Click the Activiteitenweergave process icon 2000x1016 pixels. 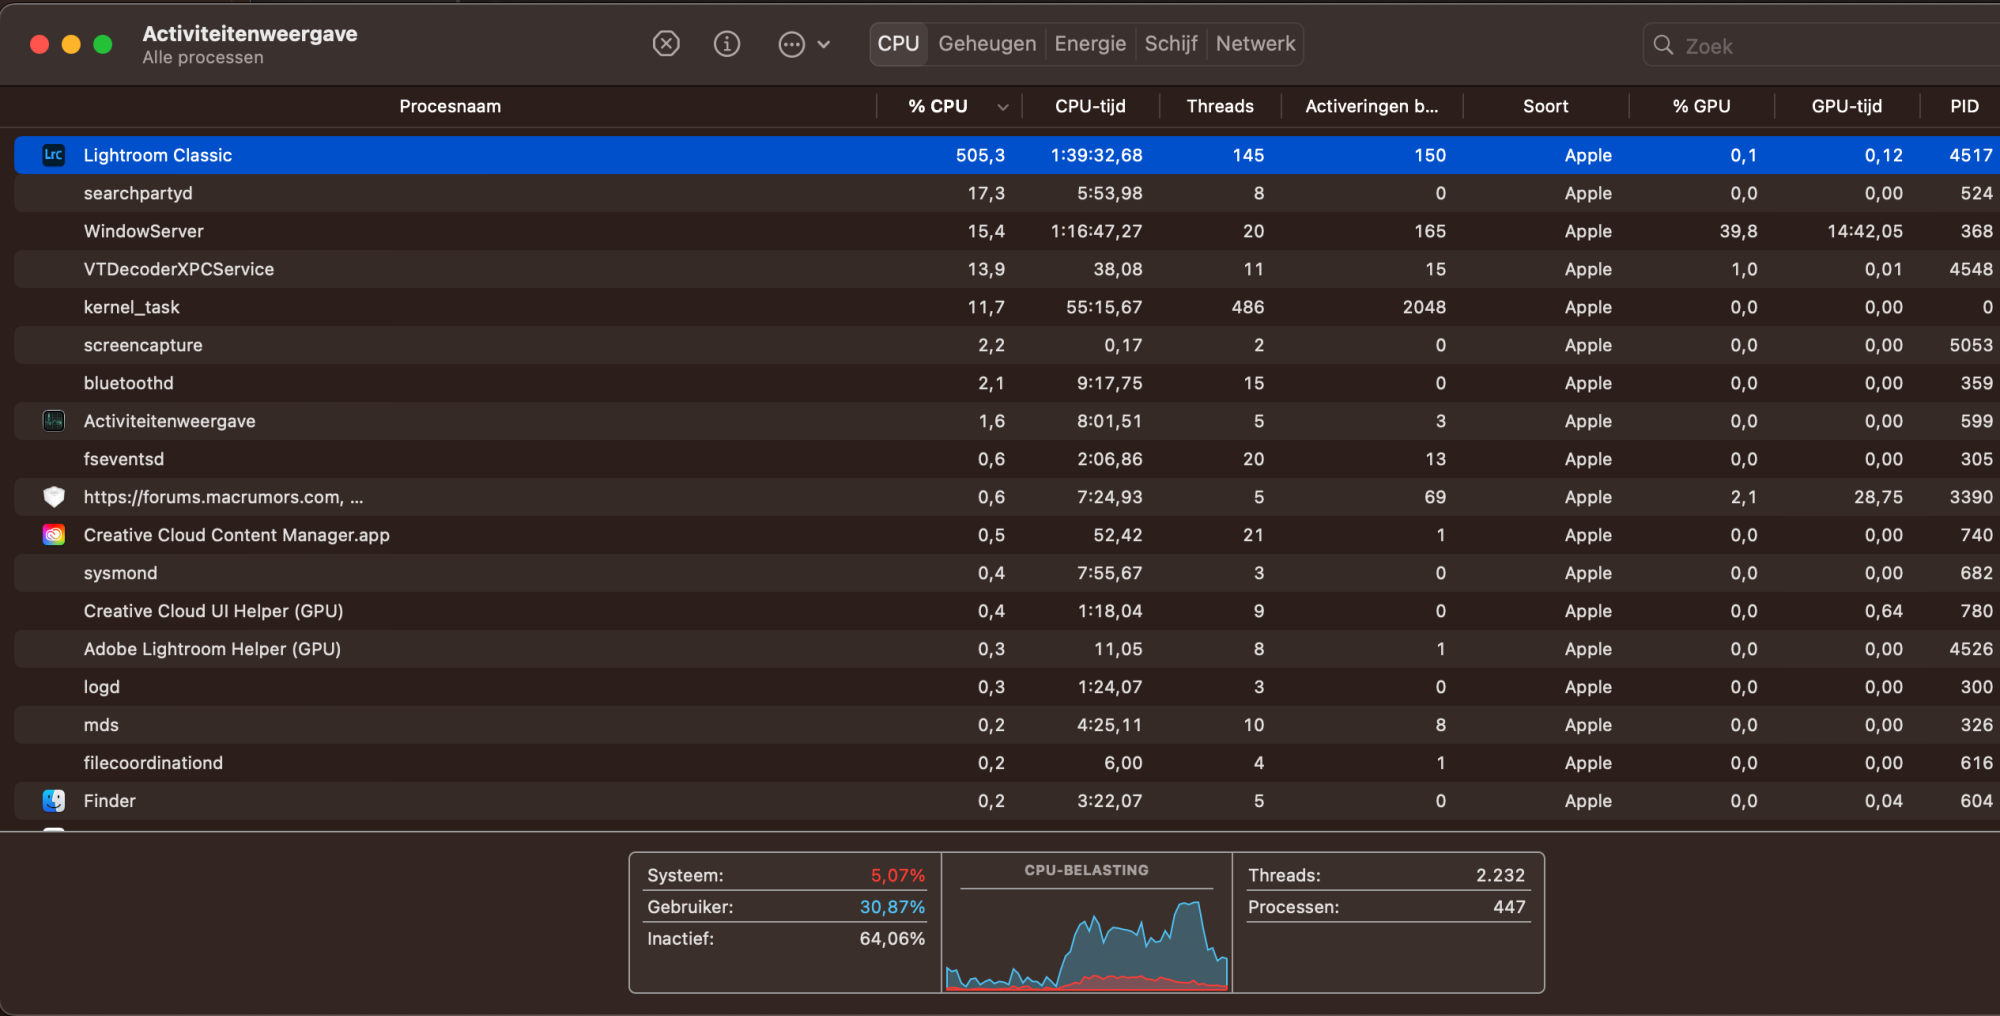54,421
